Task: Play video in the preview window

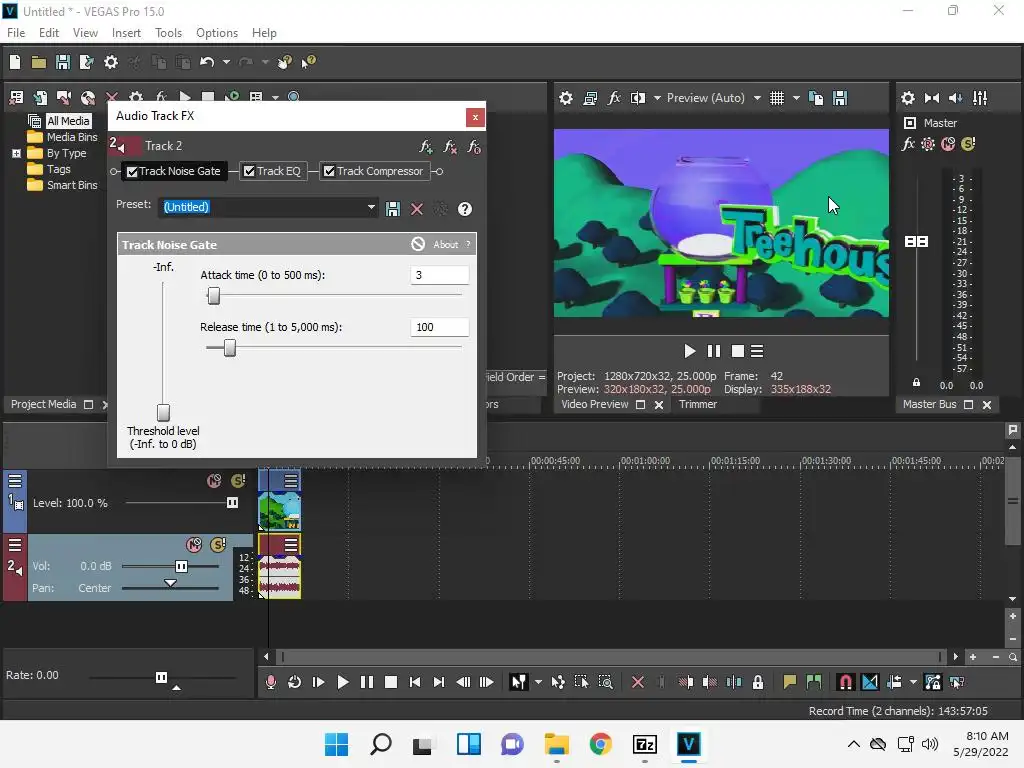Action: click(x=689, y=351)
